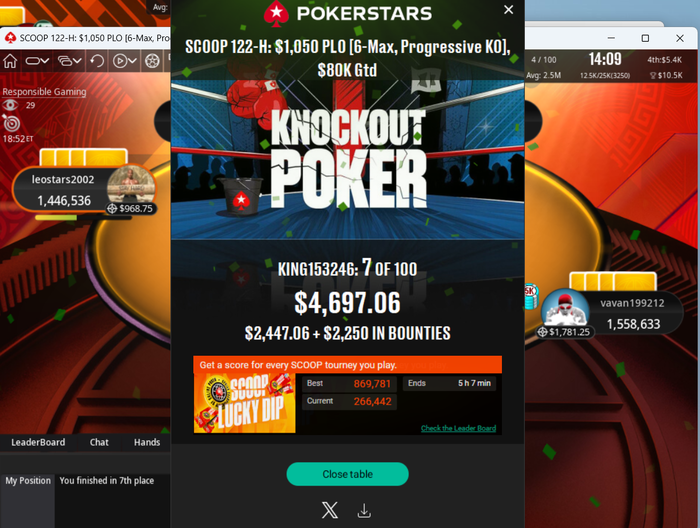Open the Hands tab
The height and width of the screenshot is (528, 700).
(x=147, y=442)
